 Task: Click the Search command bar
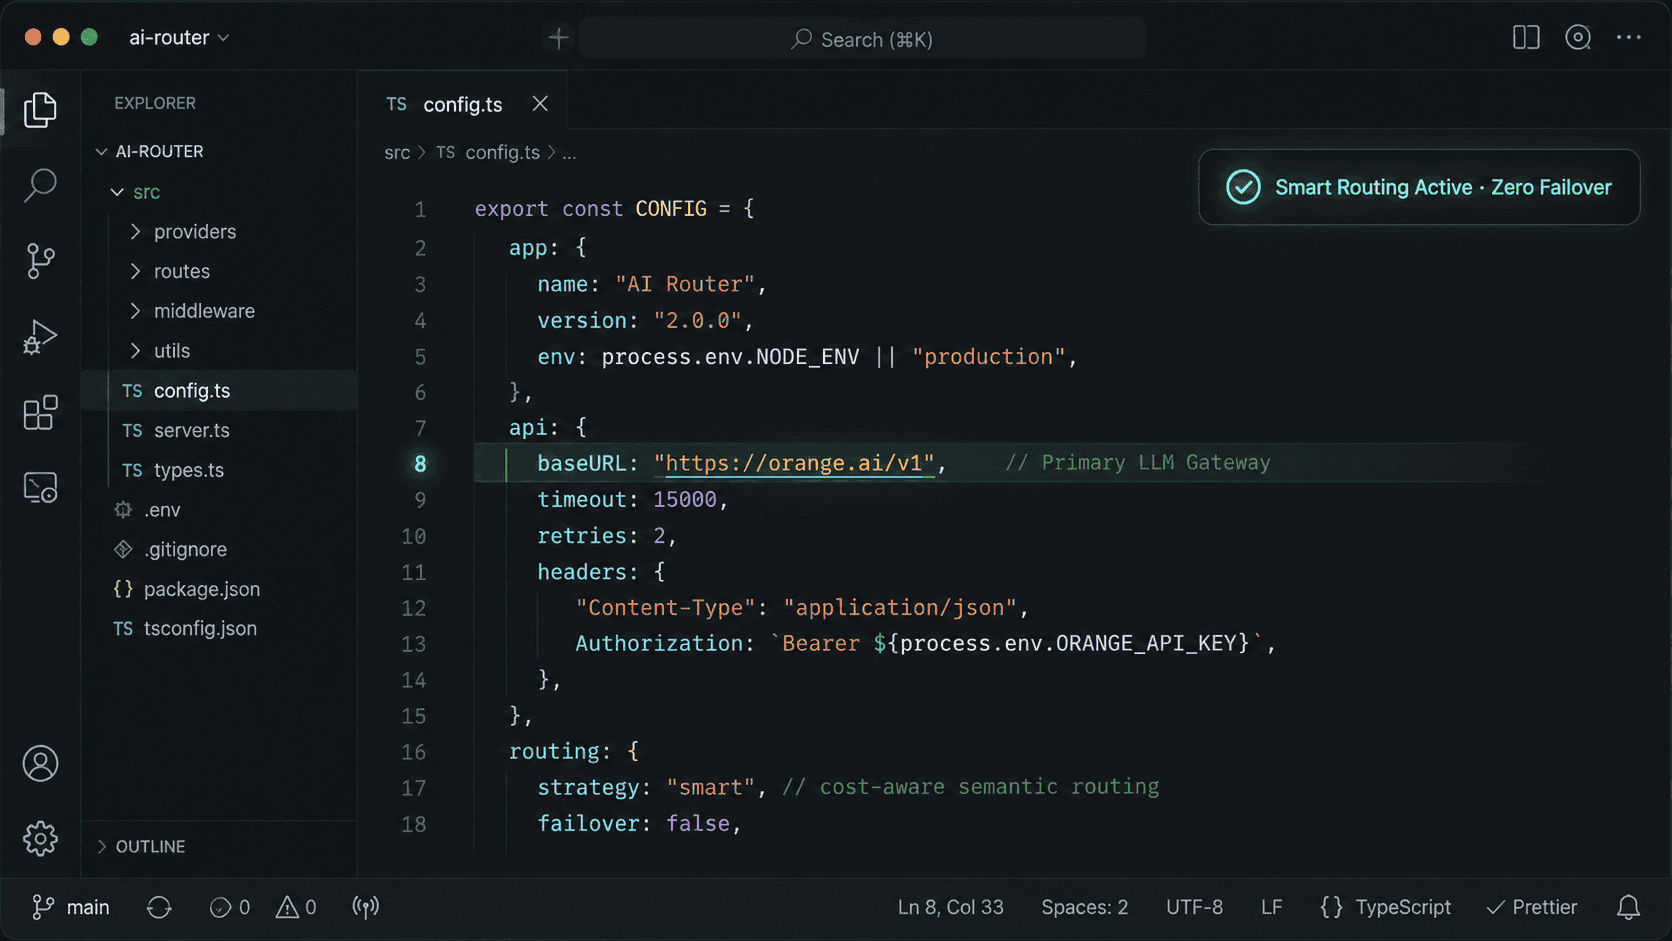coord(862,39)
